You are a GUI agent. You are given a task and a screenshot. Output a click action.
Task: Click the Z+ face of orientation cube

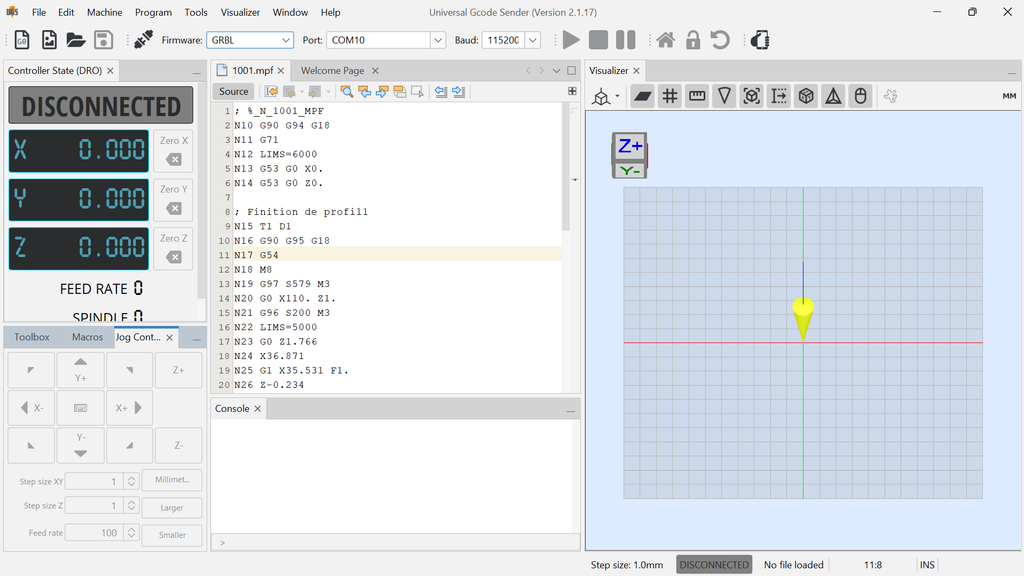coord(630,146)
